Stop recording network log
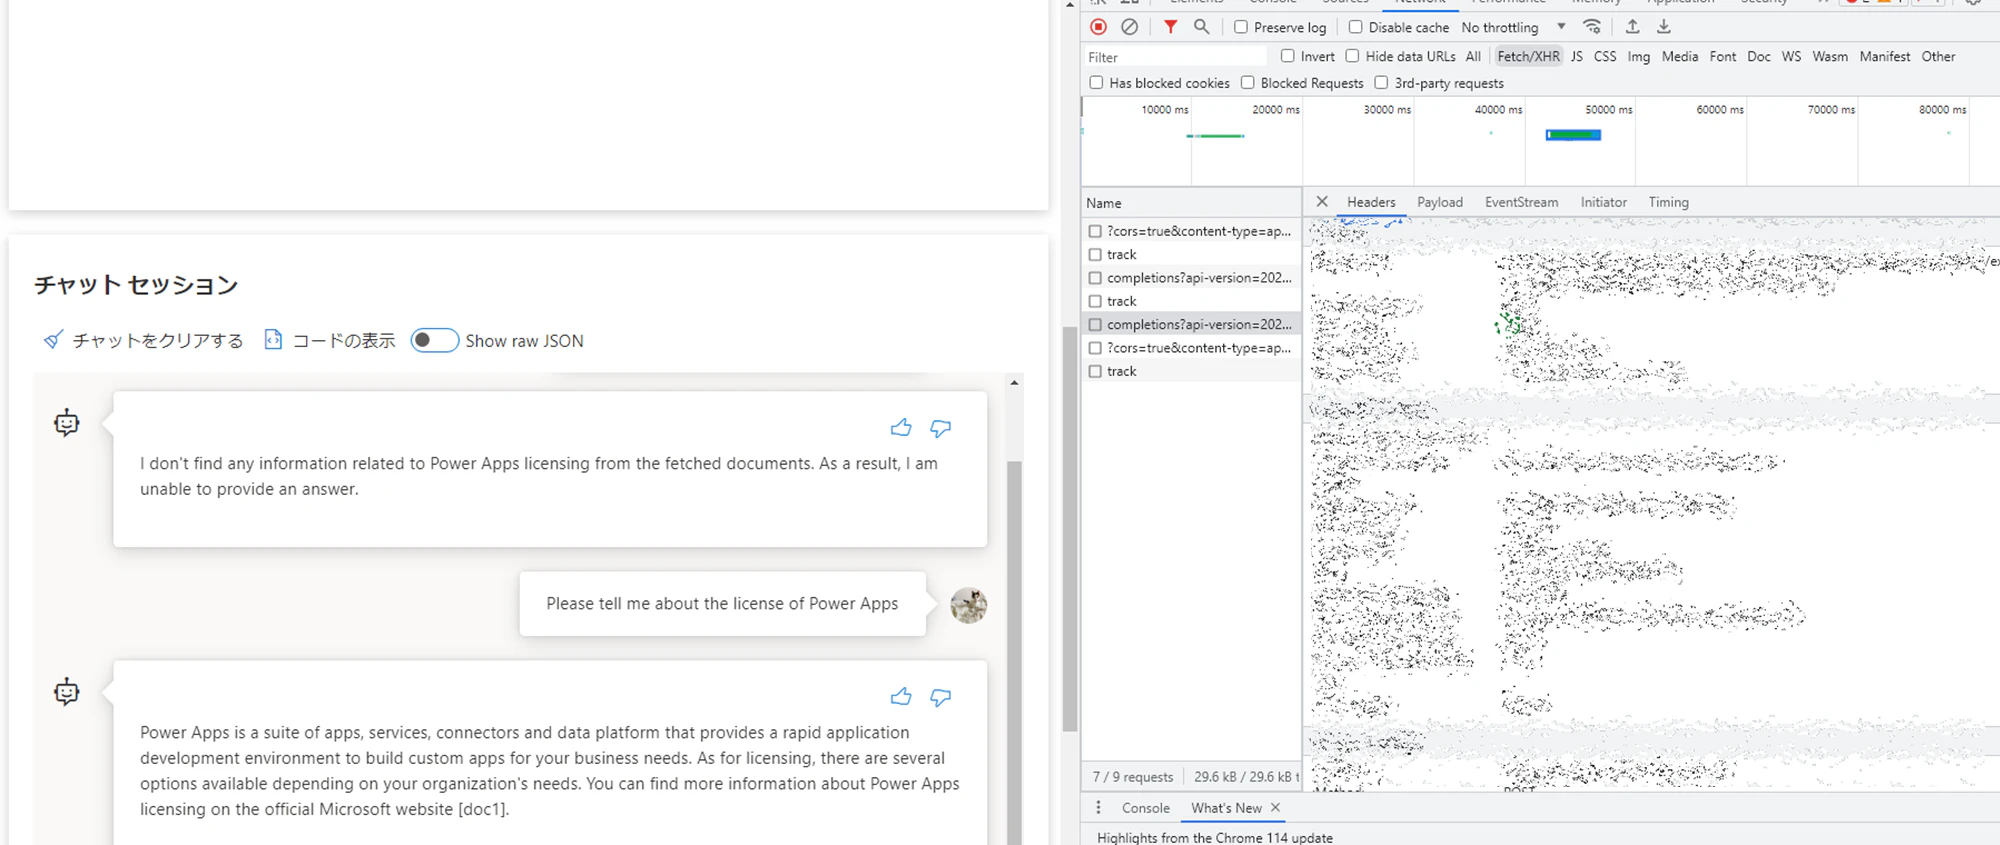 [x=1098, y=27]
